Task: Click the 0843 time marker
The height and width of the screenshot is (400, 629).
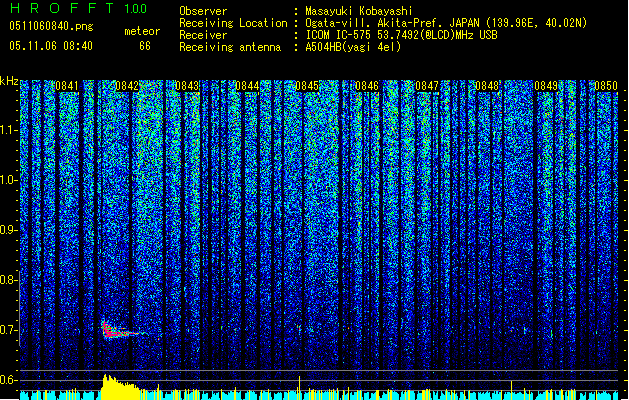Action: pyautogui.click(x=187, y=86)
